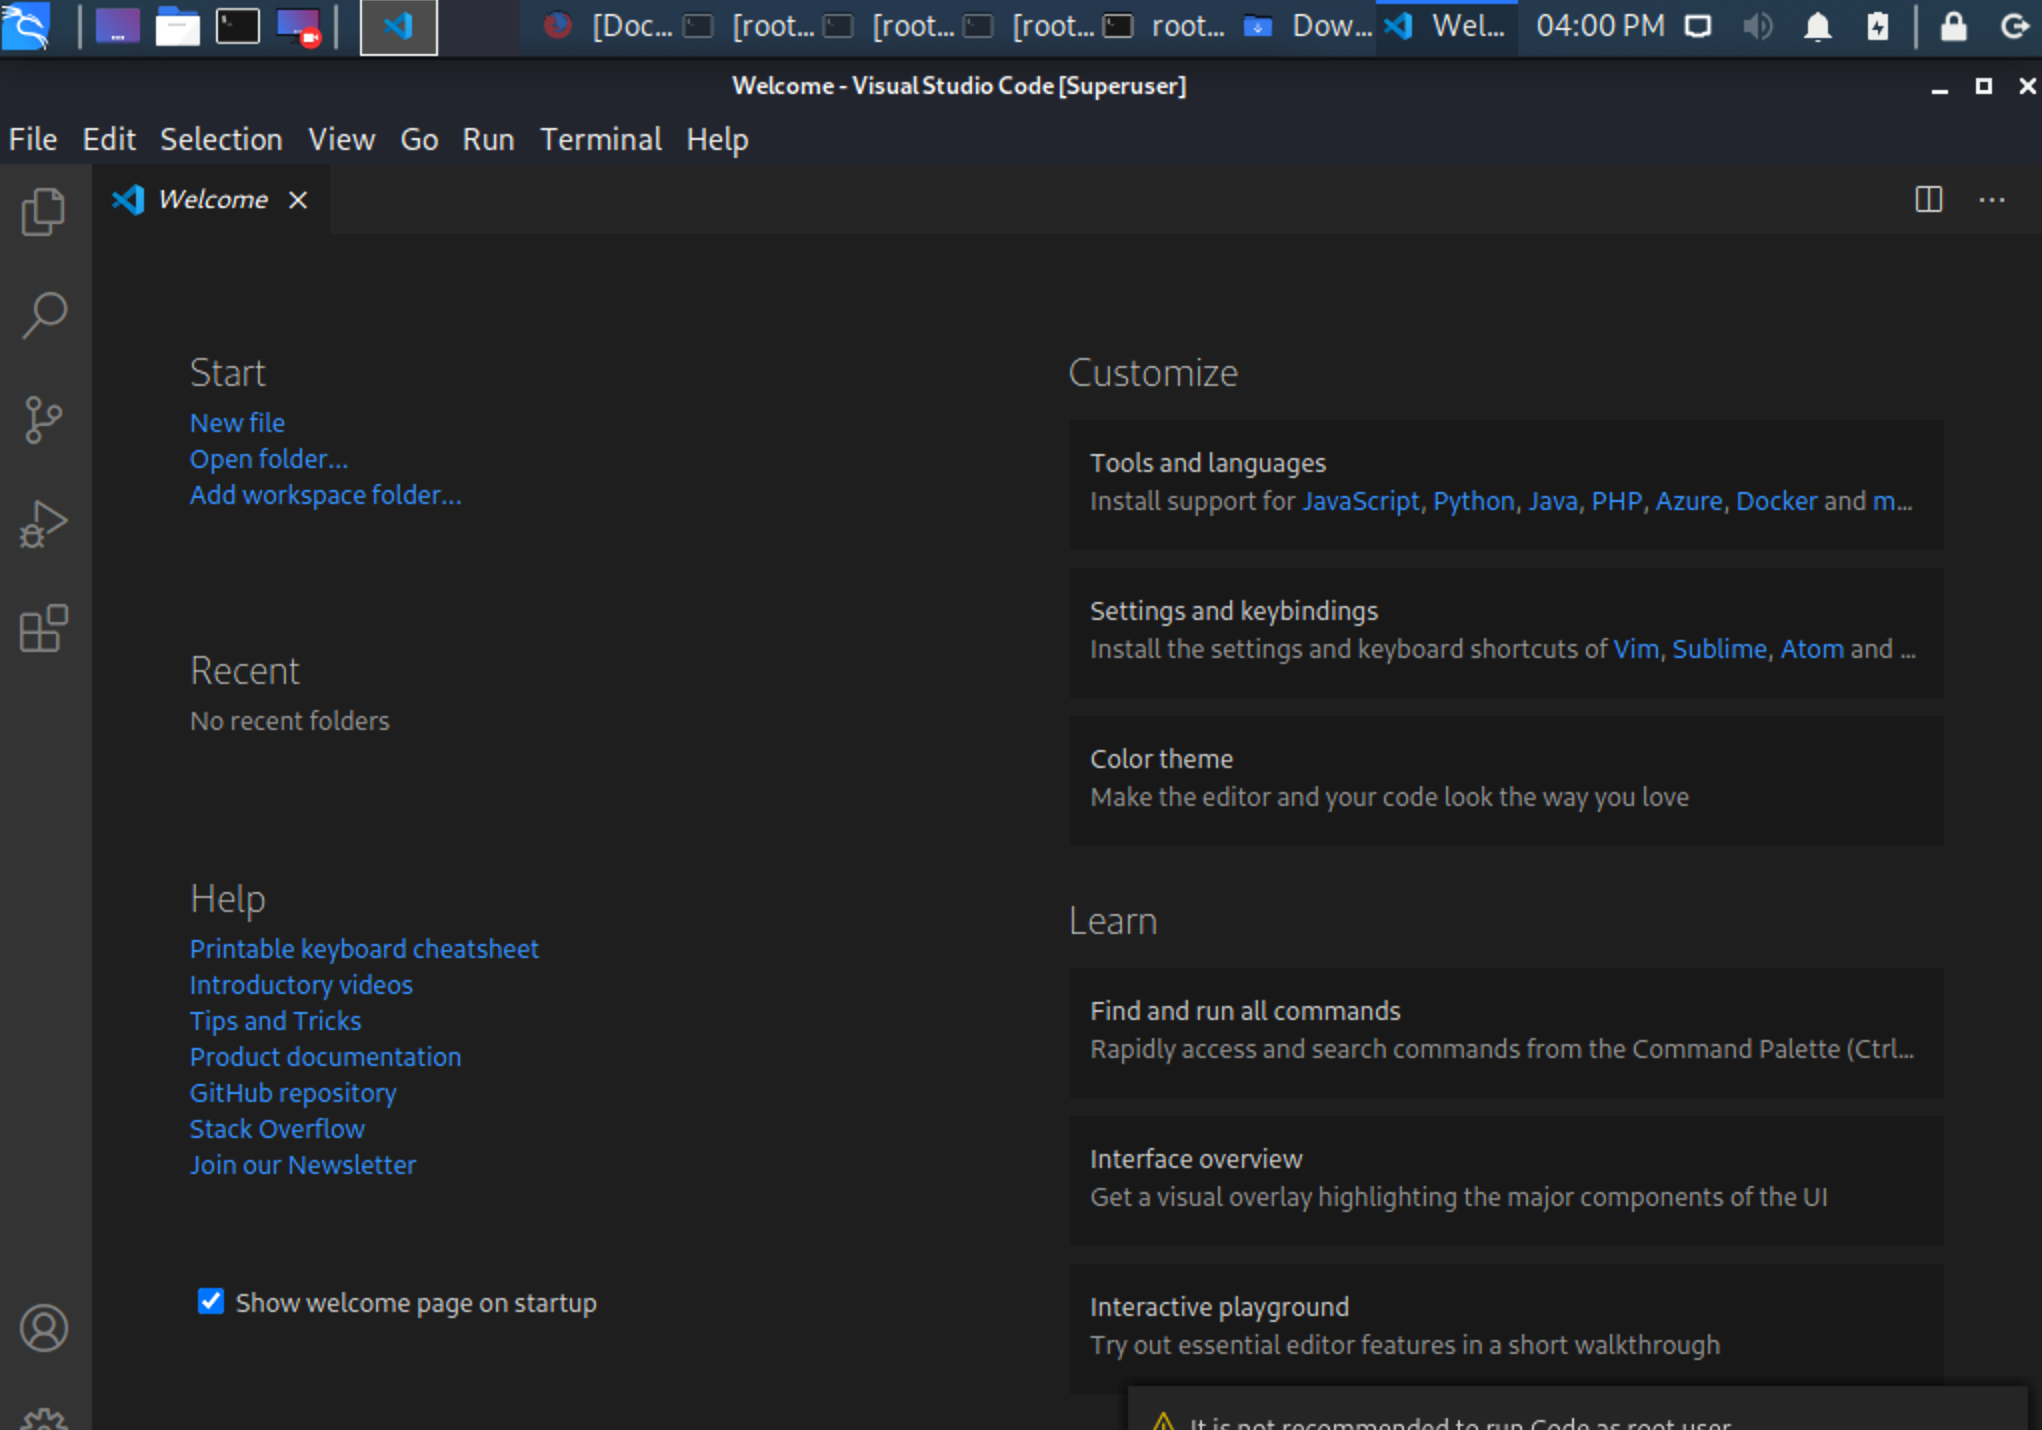The height and width of the screenshot is (1430, 2042).
Task: Open the Explorer view in activity bar
Action: pos(43,211)
